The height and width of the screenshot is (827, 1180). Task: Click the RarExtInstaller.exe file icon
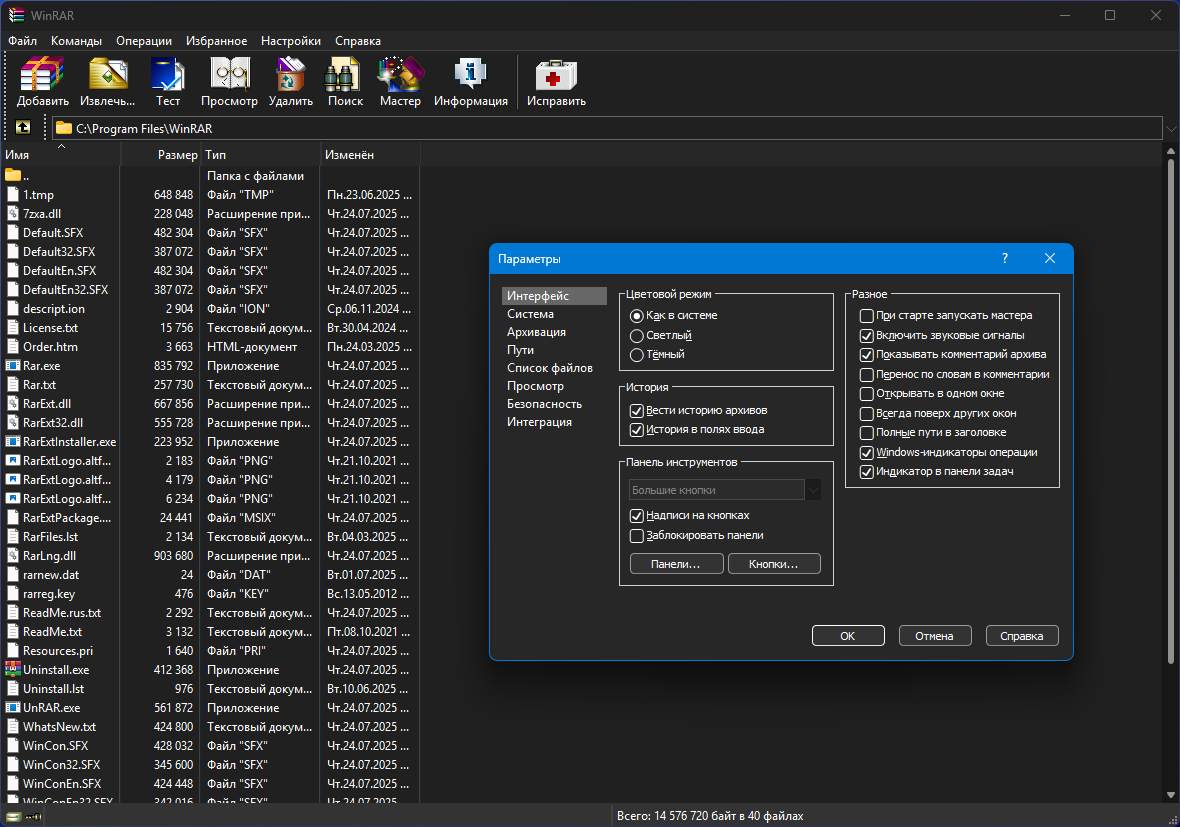click(x=13, y=442)
